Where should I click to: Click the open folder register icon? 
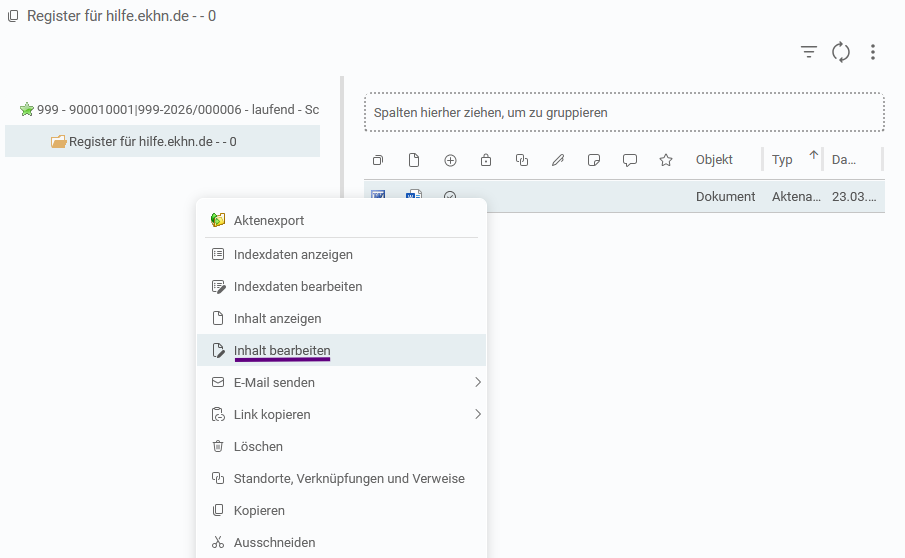[x=58, y=141]
